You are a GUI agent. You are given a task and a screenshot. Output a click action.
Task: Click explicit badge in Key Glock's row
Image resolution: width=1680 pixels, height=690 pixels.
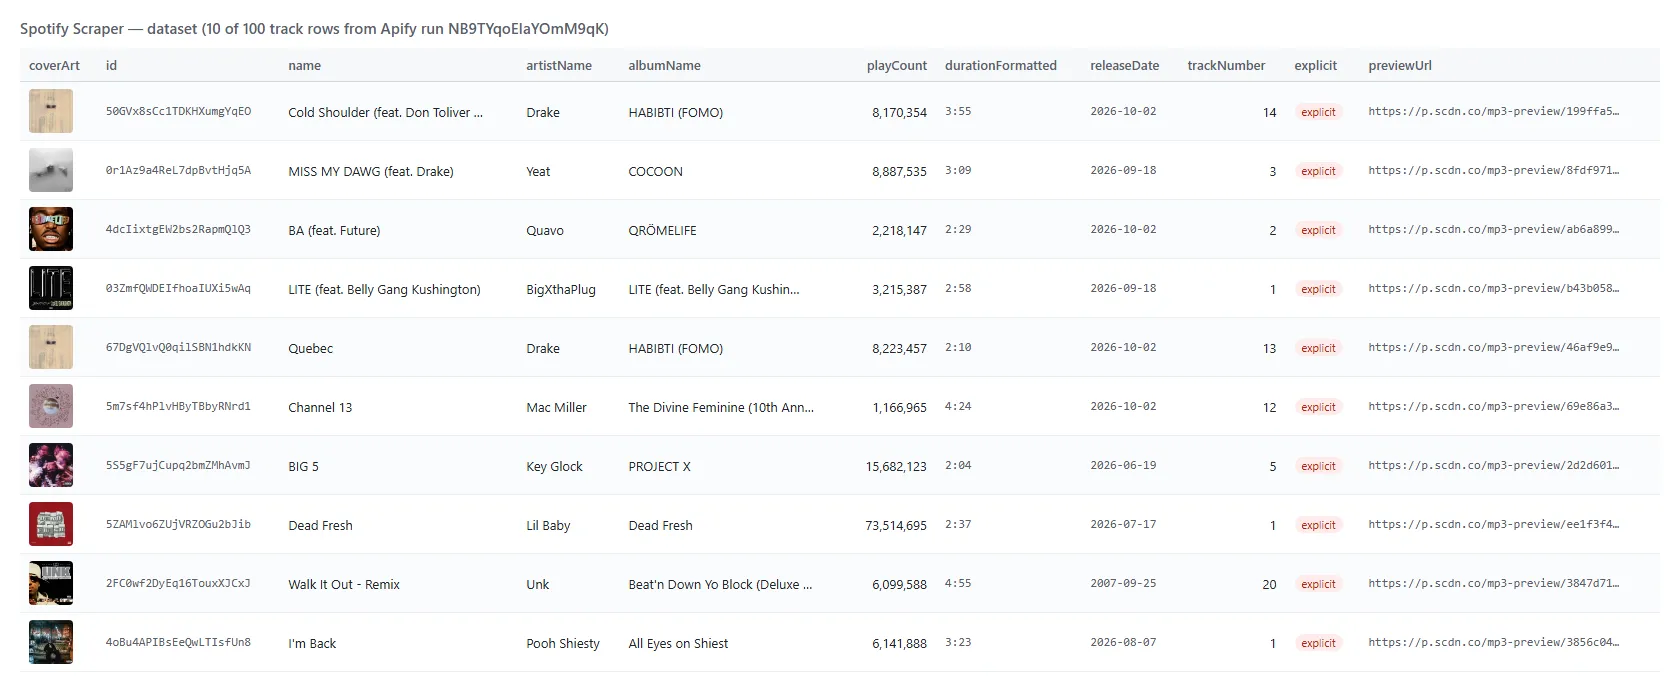1318,466
